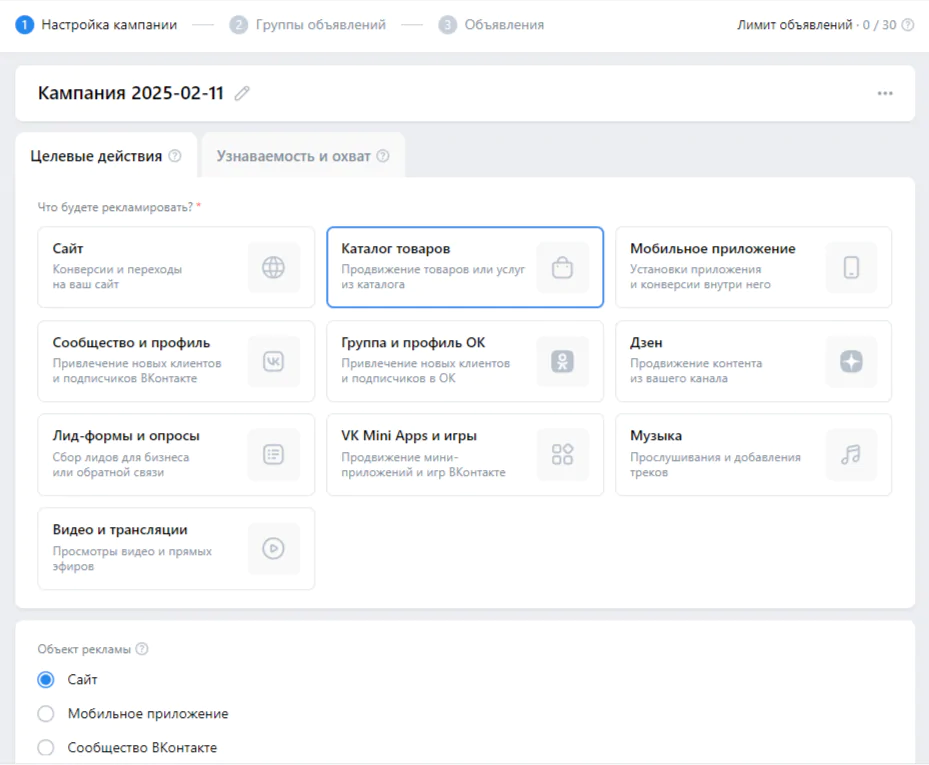929x765 pixels.
Task: Click play icon in Видео и трансляции
Action: pyautogui.click(x=273, y=549)
